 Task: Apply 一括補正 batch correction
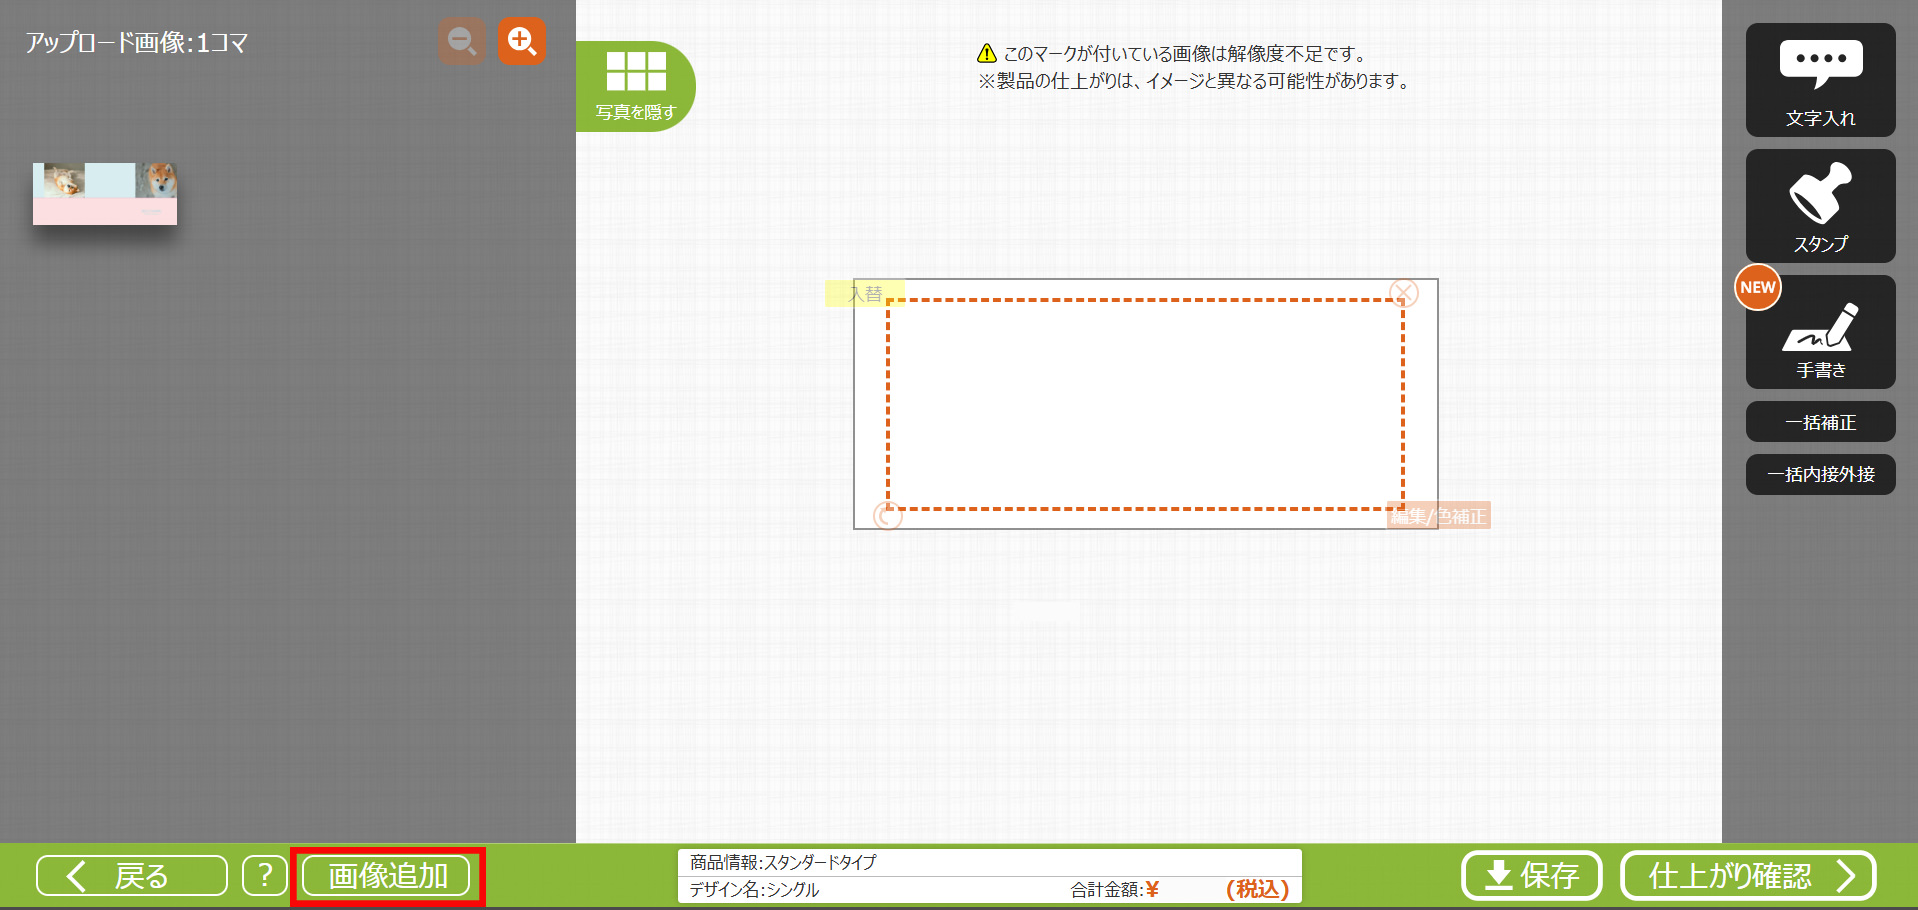[1820, 422]
